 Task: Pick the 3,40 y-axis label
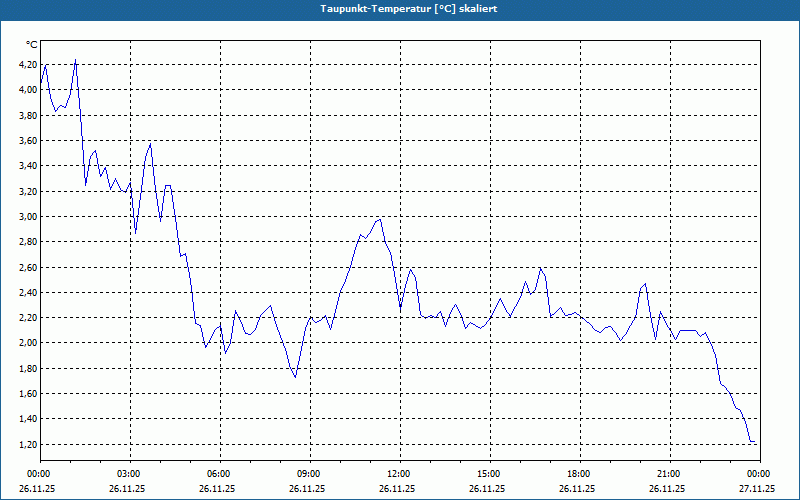[29, 166]
